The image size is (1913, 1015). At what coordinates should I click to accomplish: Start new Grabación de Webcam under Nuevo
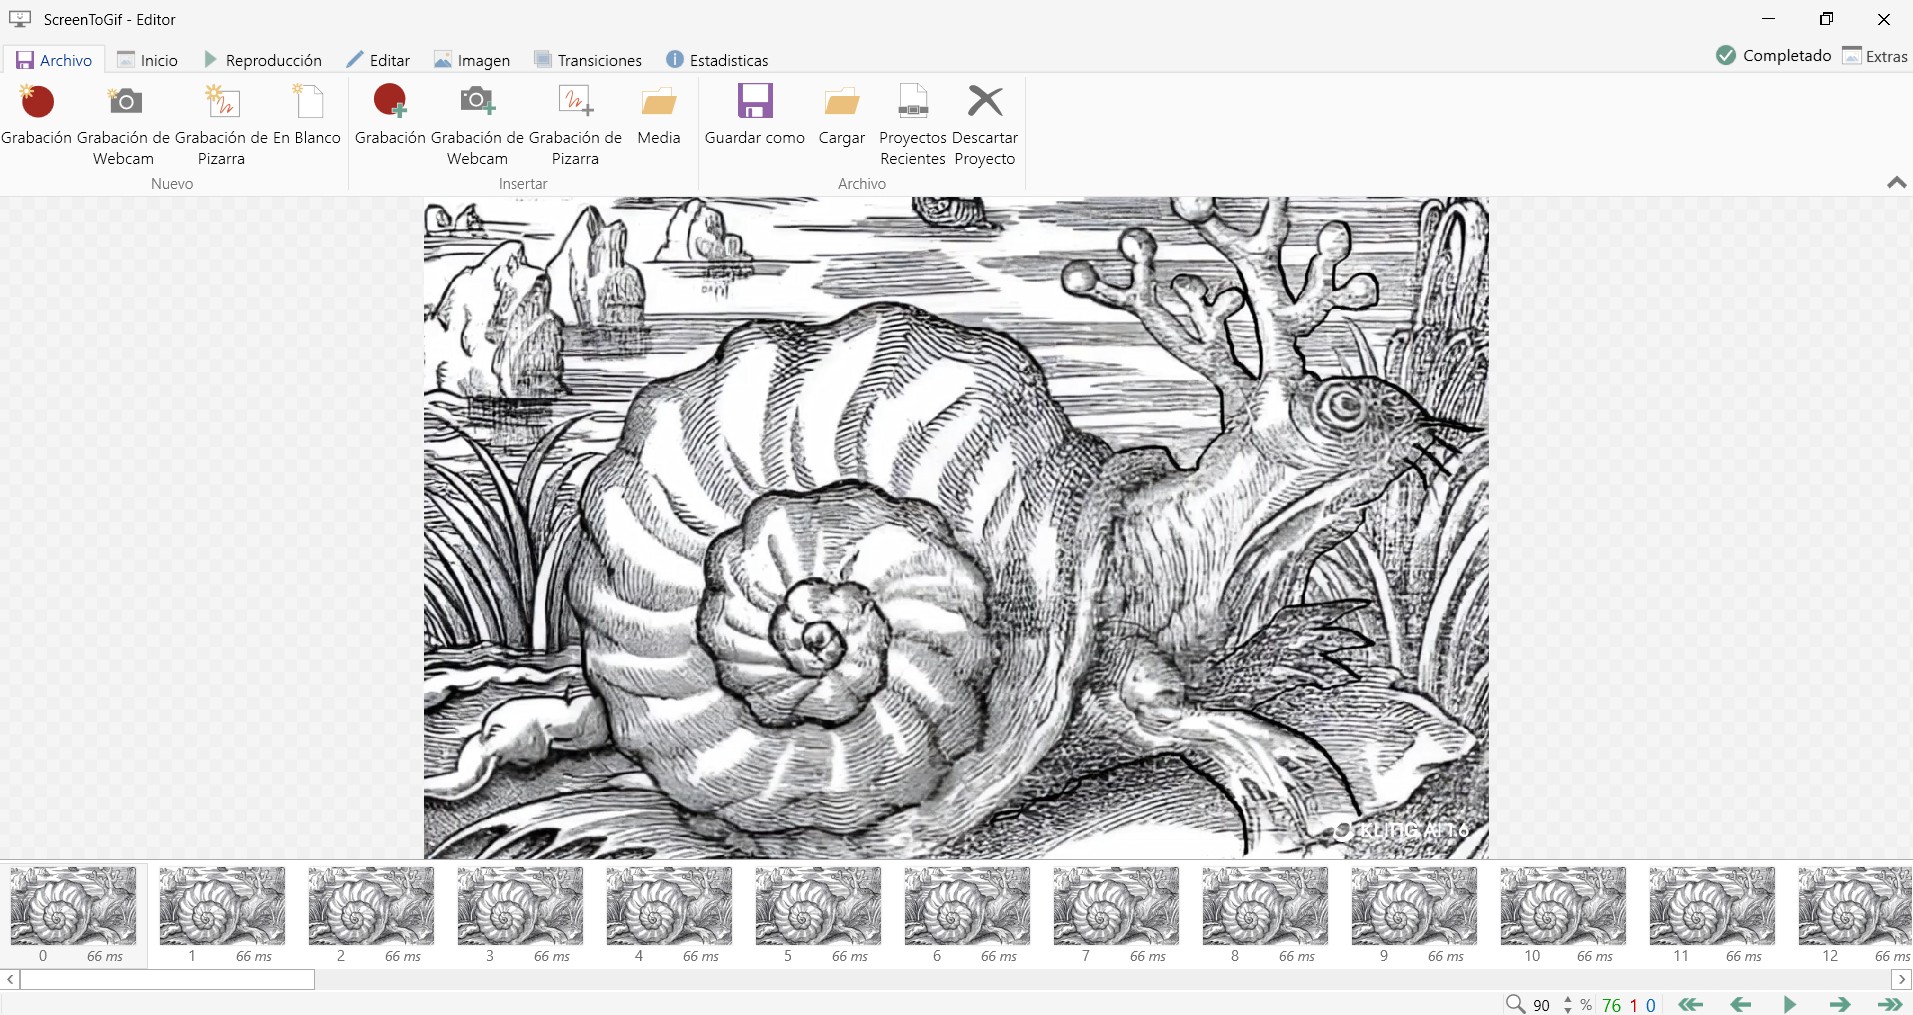coord(124,124)
